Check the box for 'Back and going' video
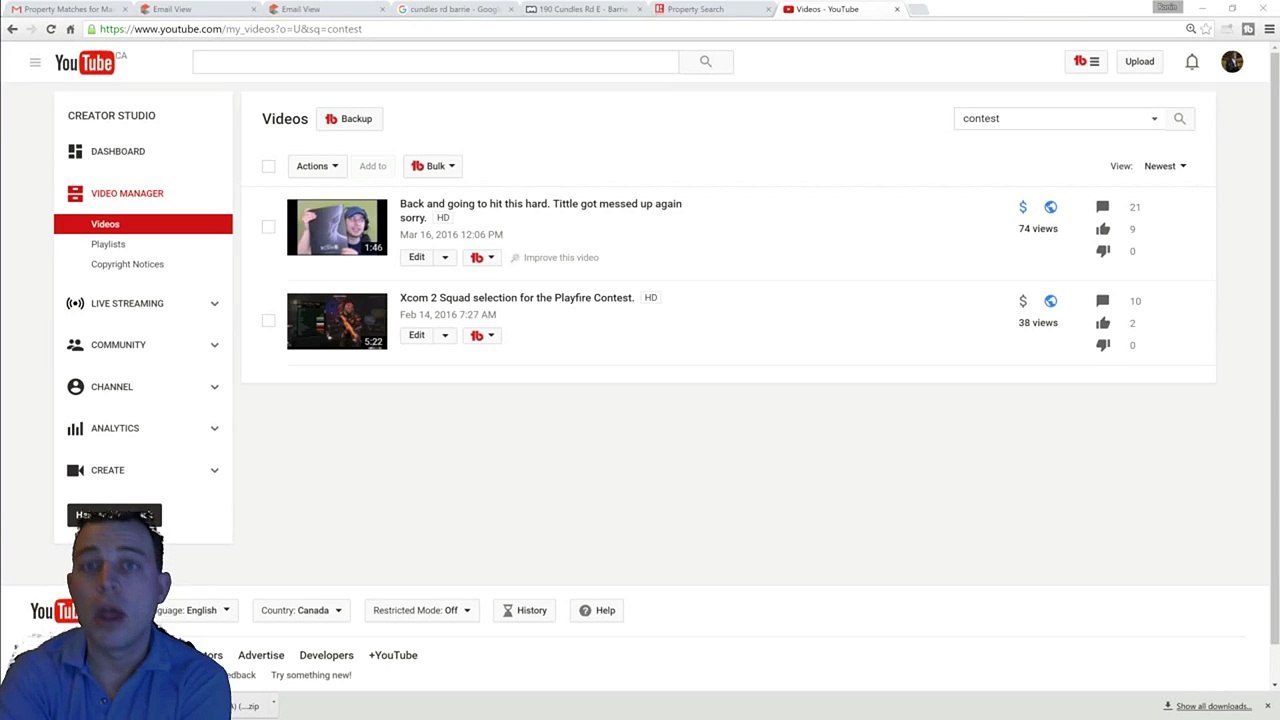Image resolution: width=1280 pixels, height=720 pixels. (268, 227)
